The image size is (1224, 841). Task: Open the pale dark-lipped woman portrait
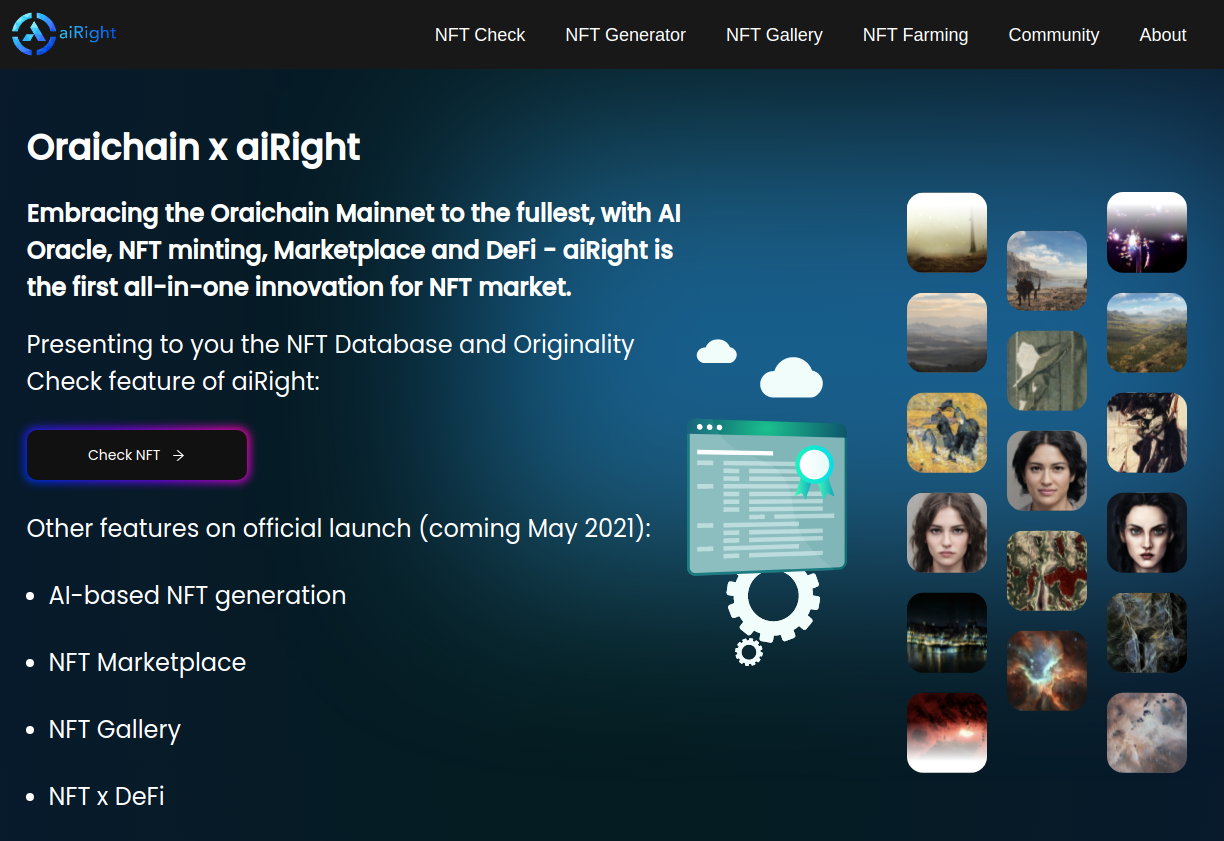(1147, 532)
